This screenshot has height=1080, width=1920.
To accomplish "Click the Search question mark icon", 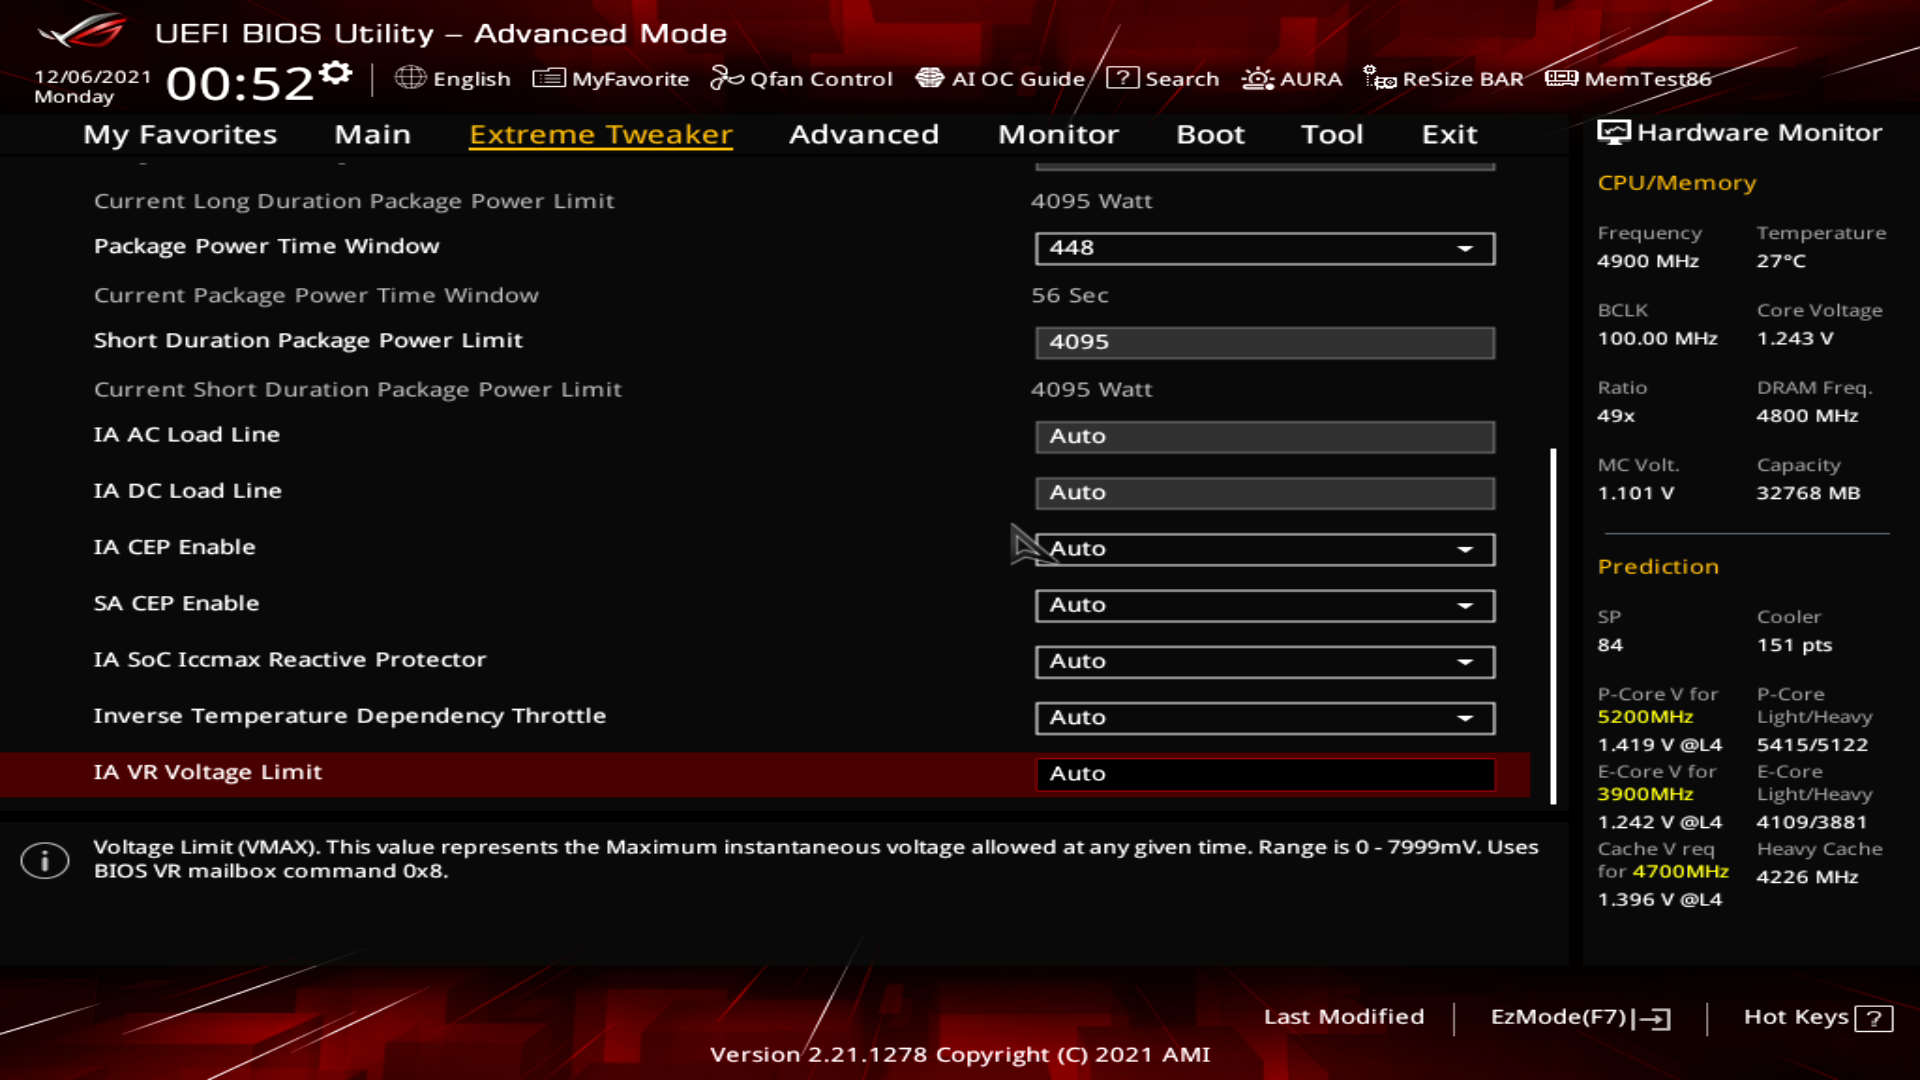I will [x=1122, y=78].
